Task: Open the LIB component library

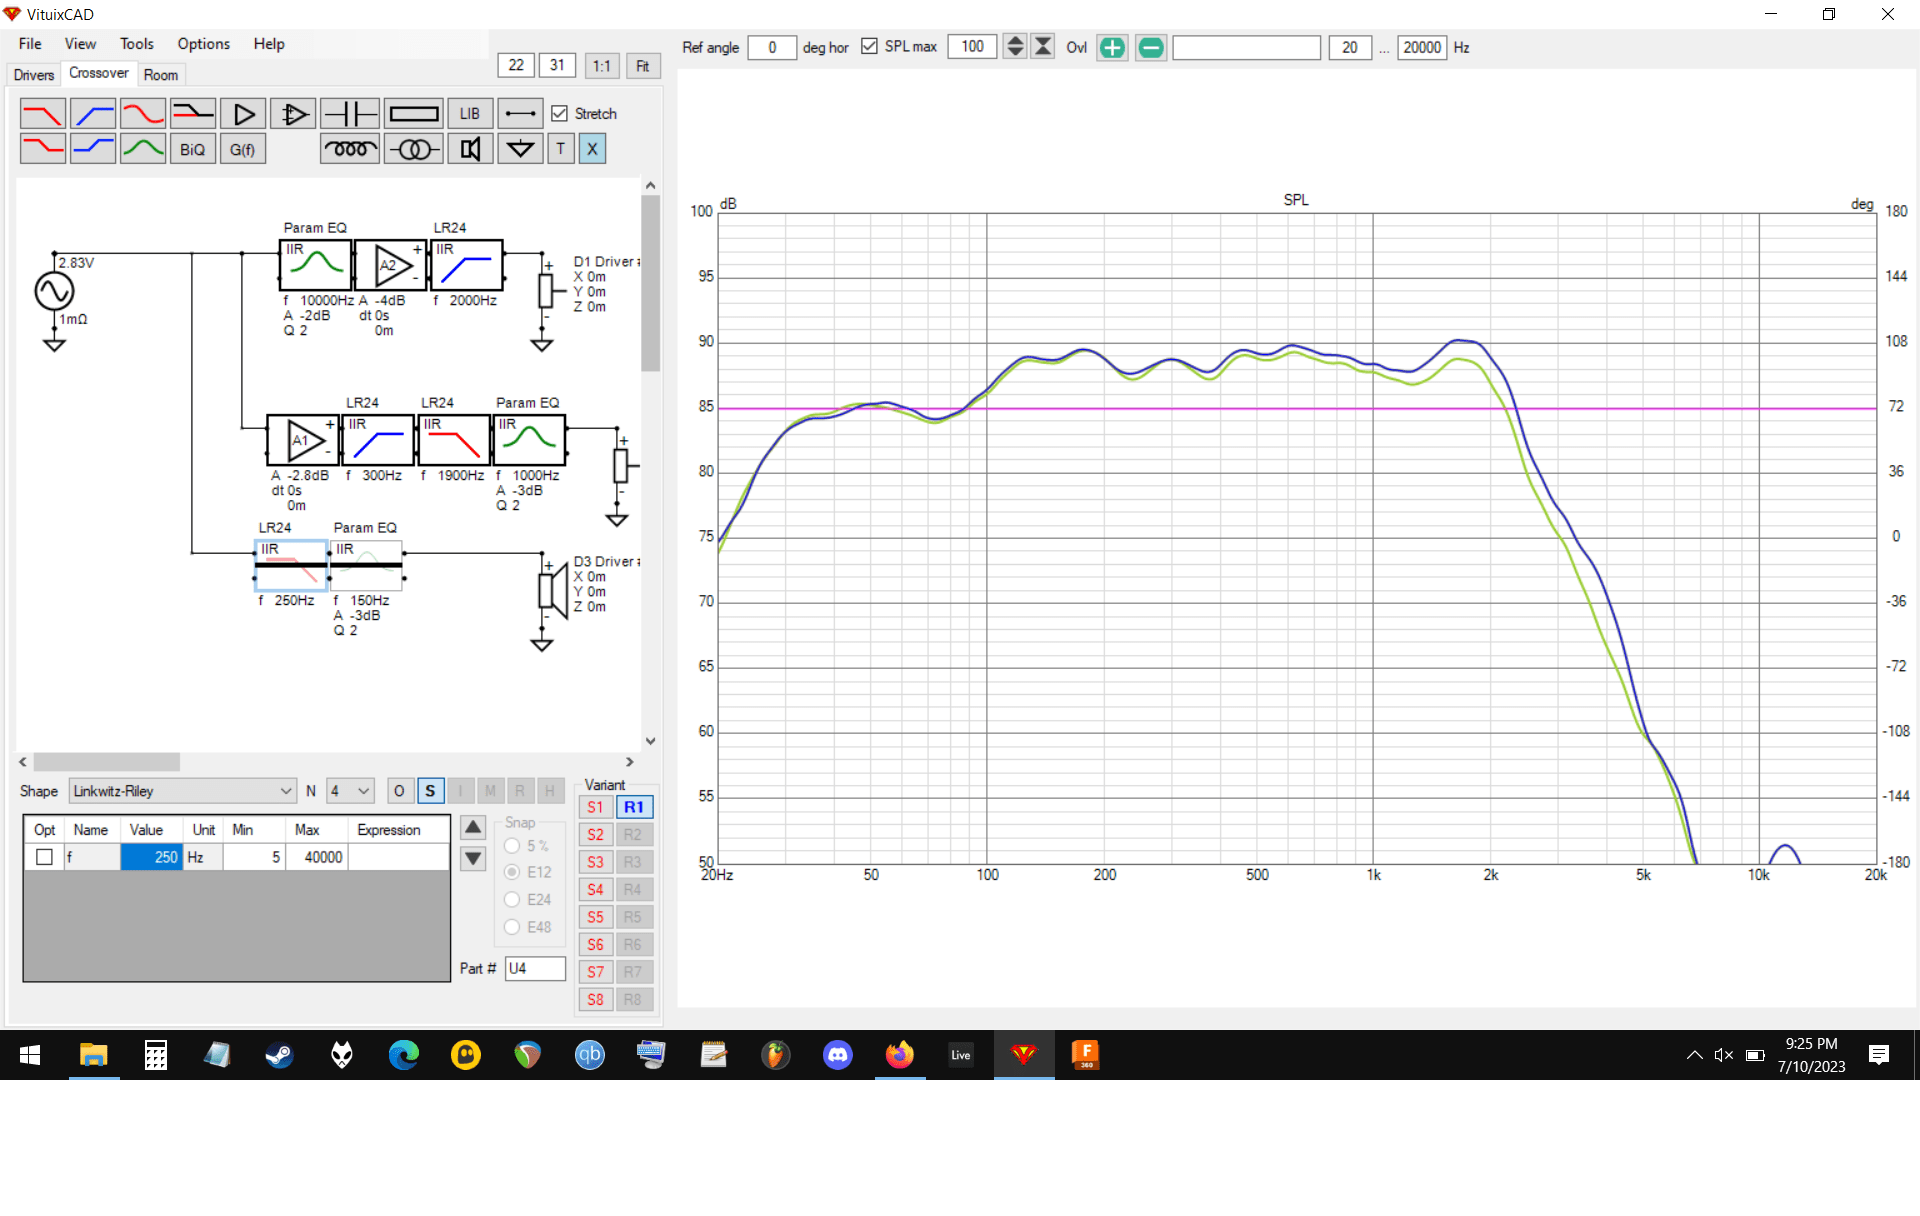Action: (x=470, y=114)
